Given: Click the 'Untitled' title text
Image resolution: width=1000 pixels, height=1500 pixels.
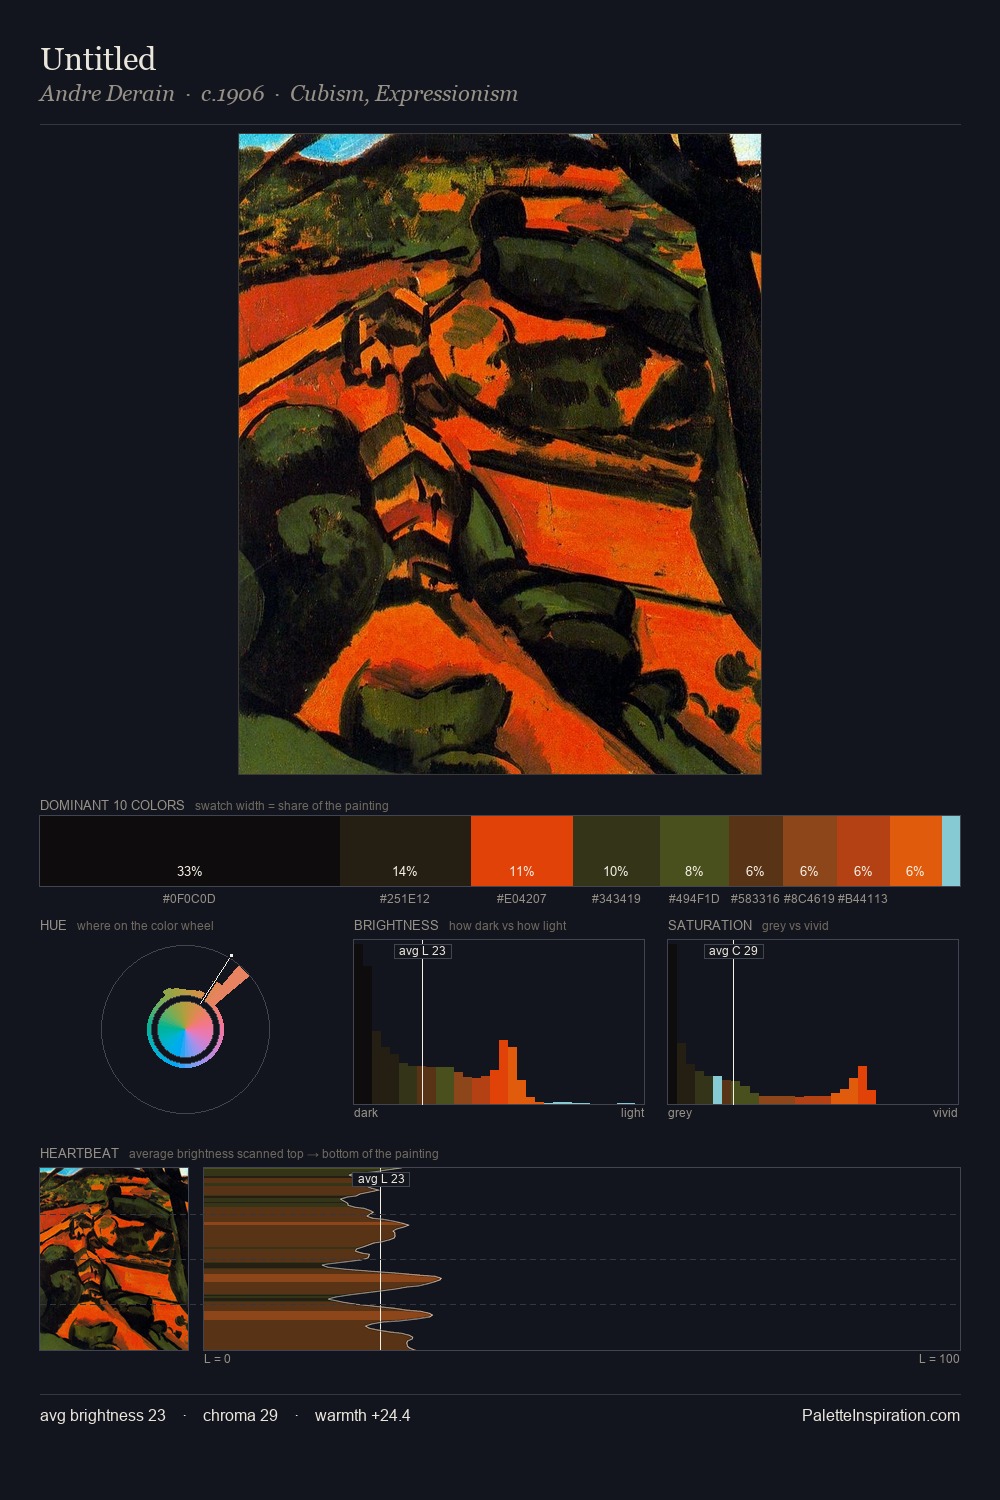Looking at the screenshot, I should (x=98, y=59).
